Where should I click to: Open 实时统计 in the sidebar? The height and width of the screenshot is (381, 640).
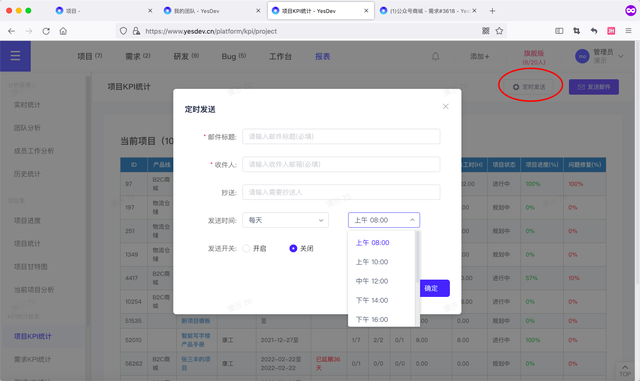pos(27,105)
